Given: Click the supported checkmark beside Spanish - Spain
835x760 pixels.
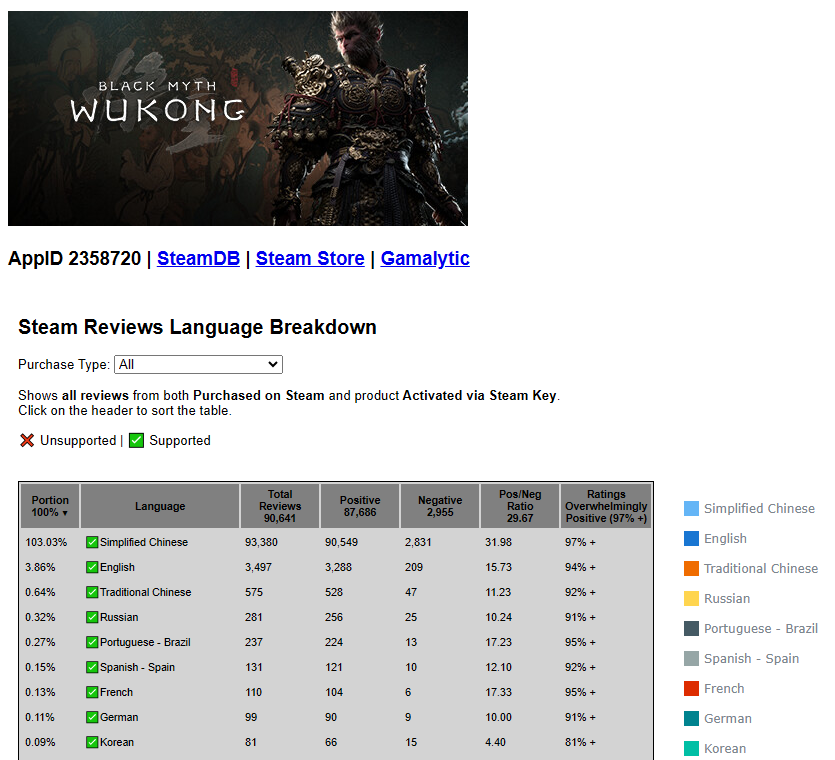Looking at the screenshot, I should pyautogui.click(x=92, y=667).
